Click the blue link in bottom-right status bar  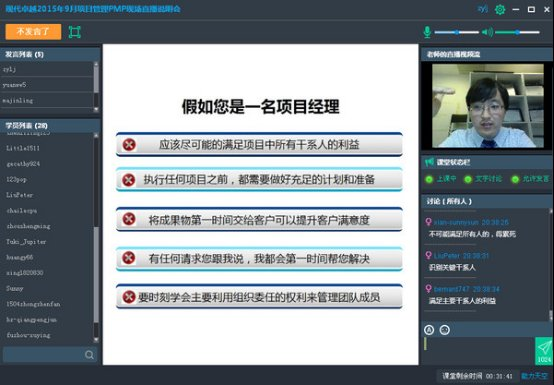tap(535, 376)
